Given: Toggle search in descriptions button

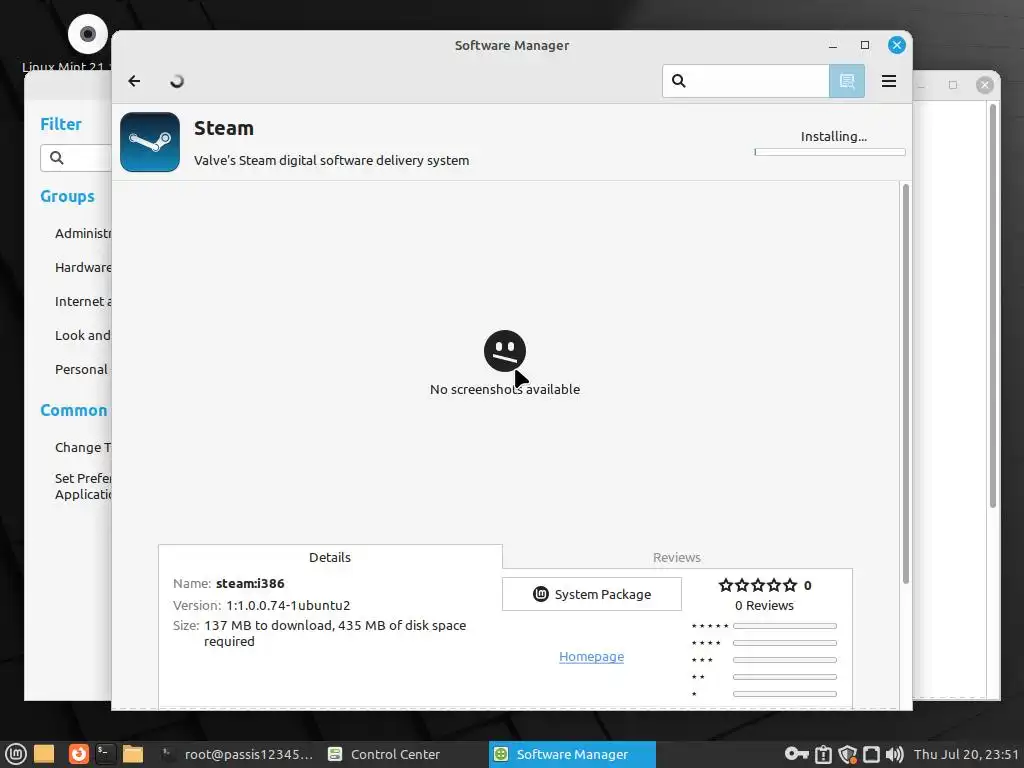Looking at the screenshot, I should tap(847, 81).
